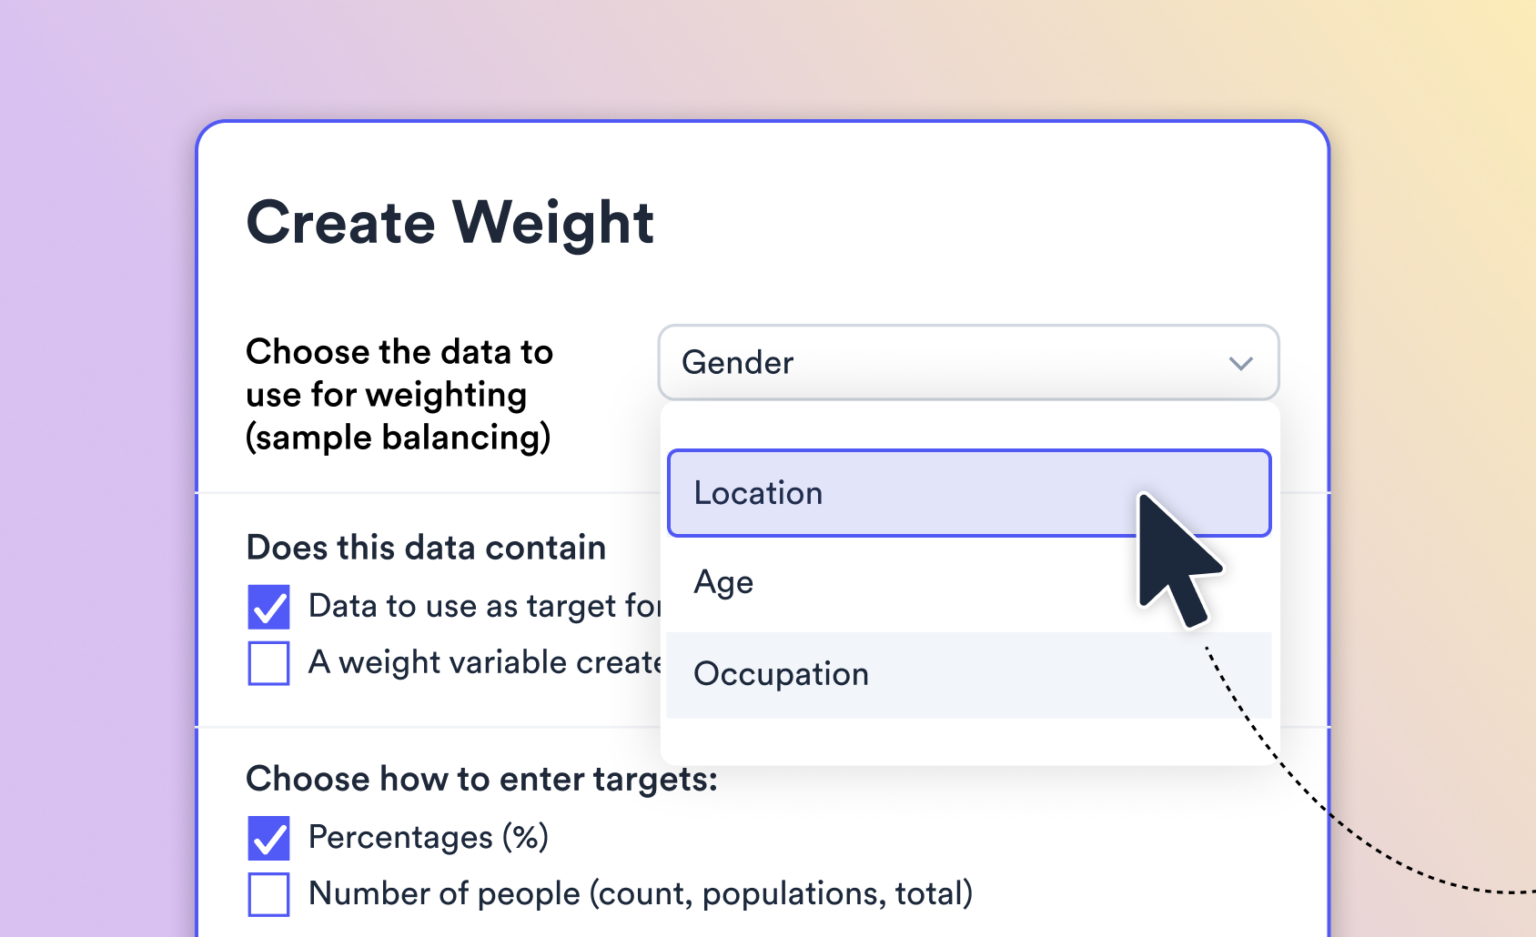Viewport: 1536px width, 937px height.
Task: Enable 'A weight variable created' checkbox
Action: pyautogui.click(x=268, y=662)
